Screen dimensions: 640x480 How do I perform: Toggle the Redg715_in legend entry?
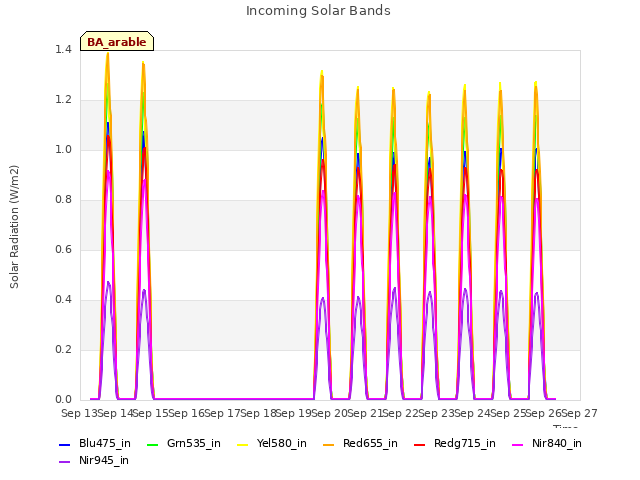[455, 444]
